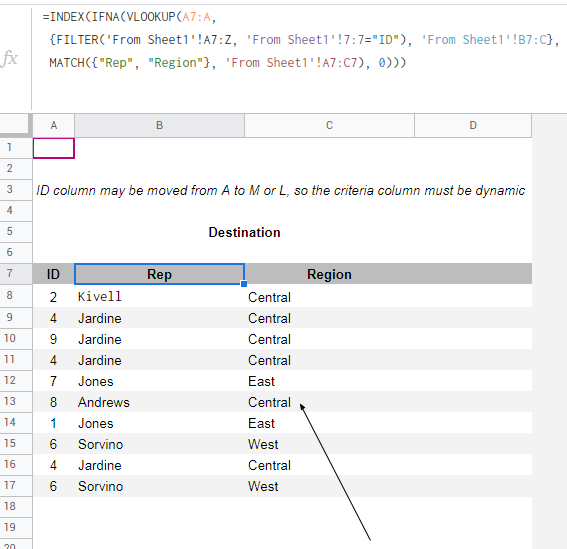Select Jones in row 14
Viewport: 567px width, 549px height.
[x=159, y=423]
